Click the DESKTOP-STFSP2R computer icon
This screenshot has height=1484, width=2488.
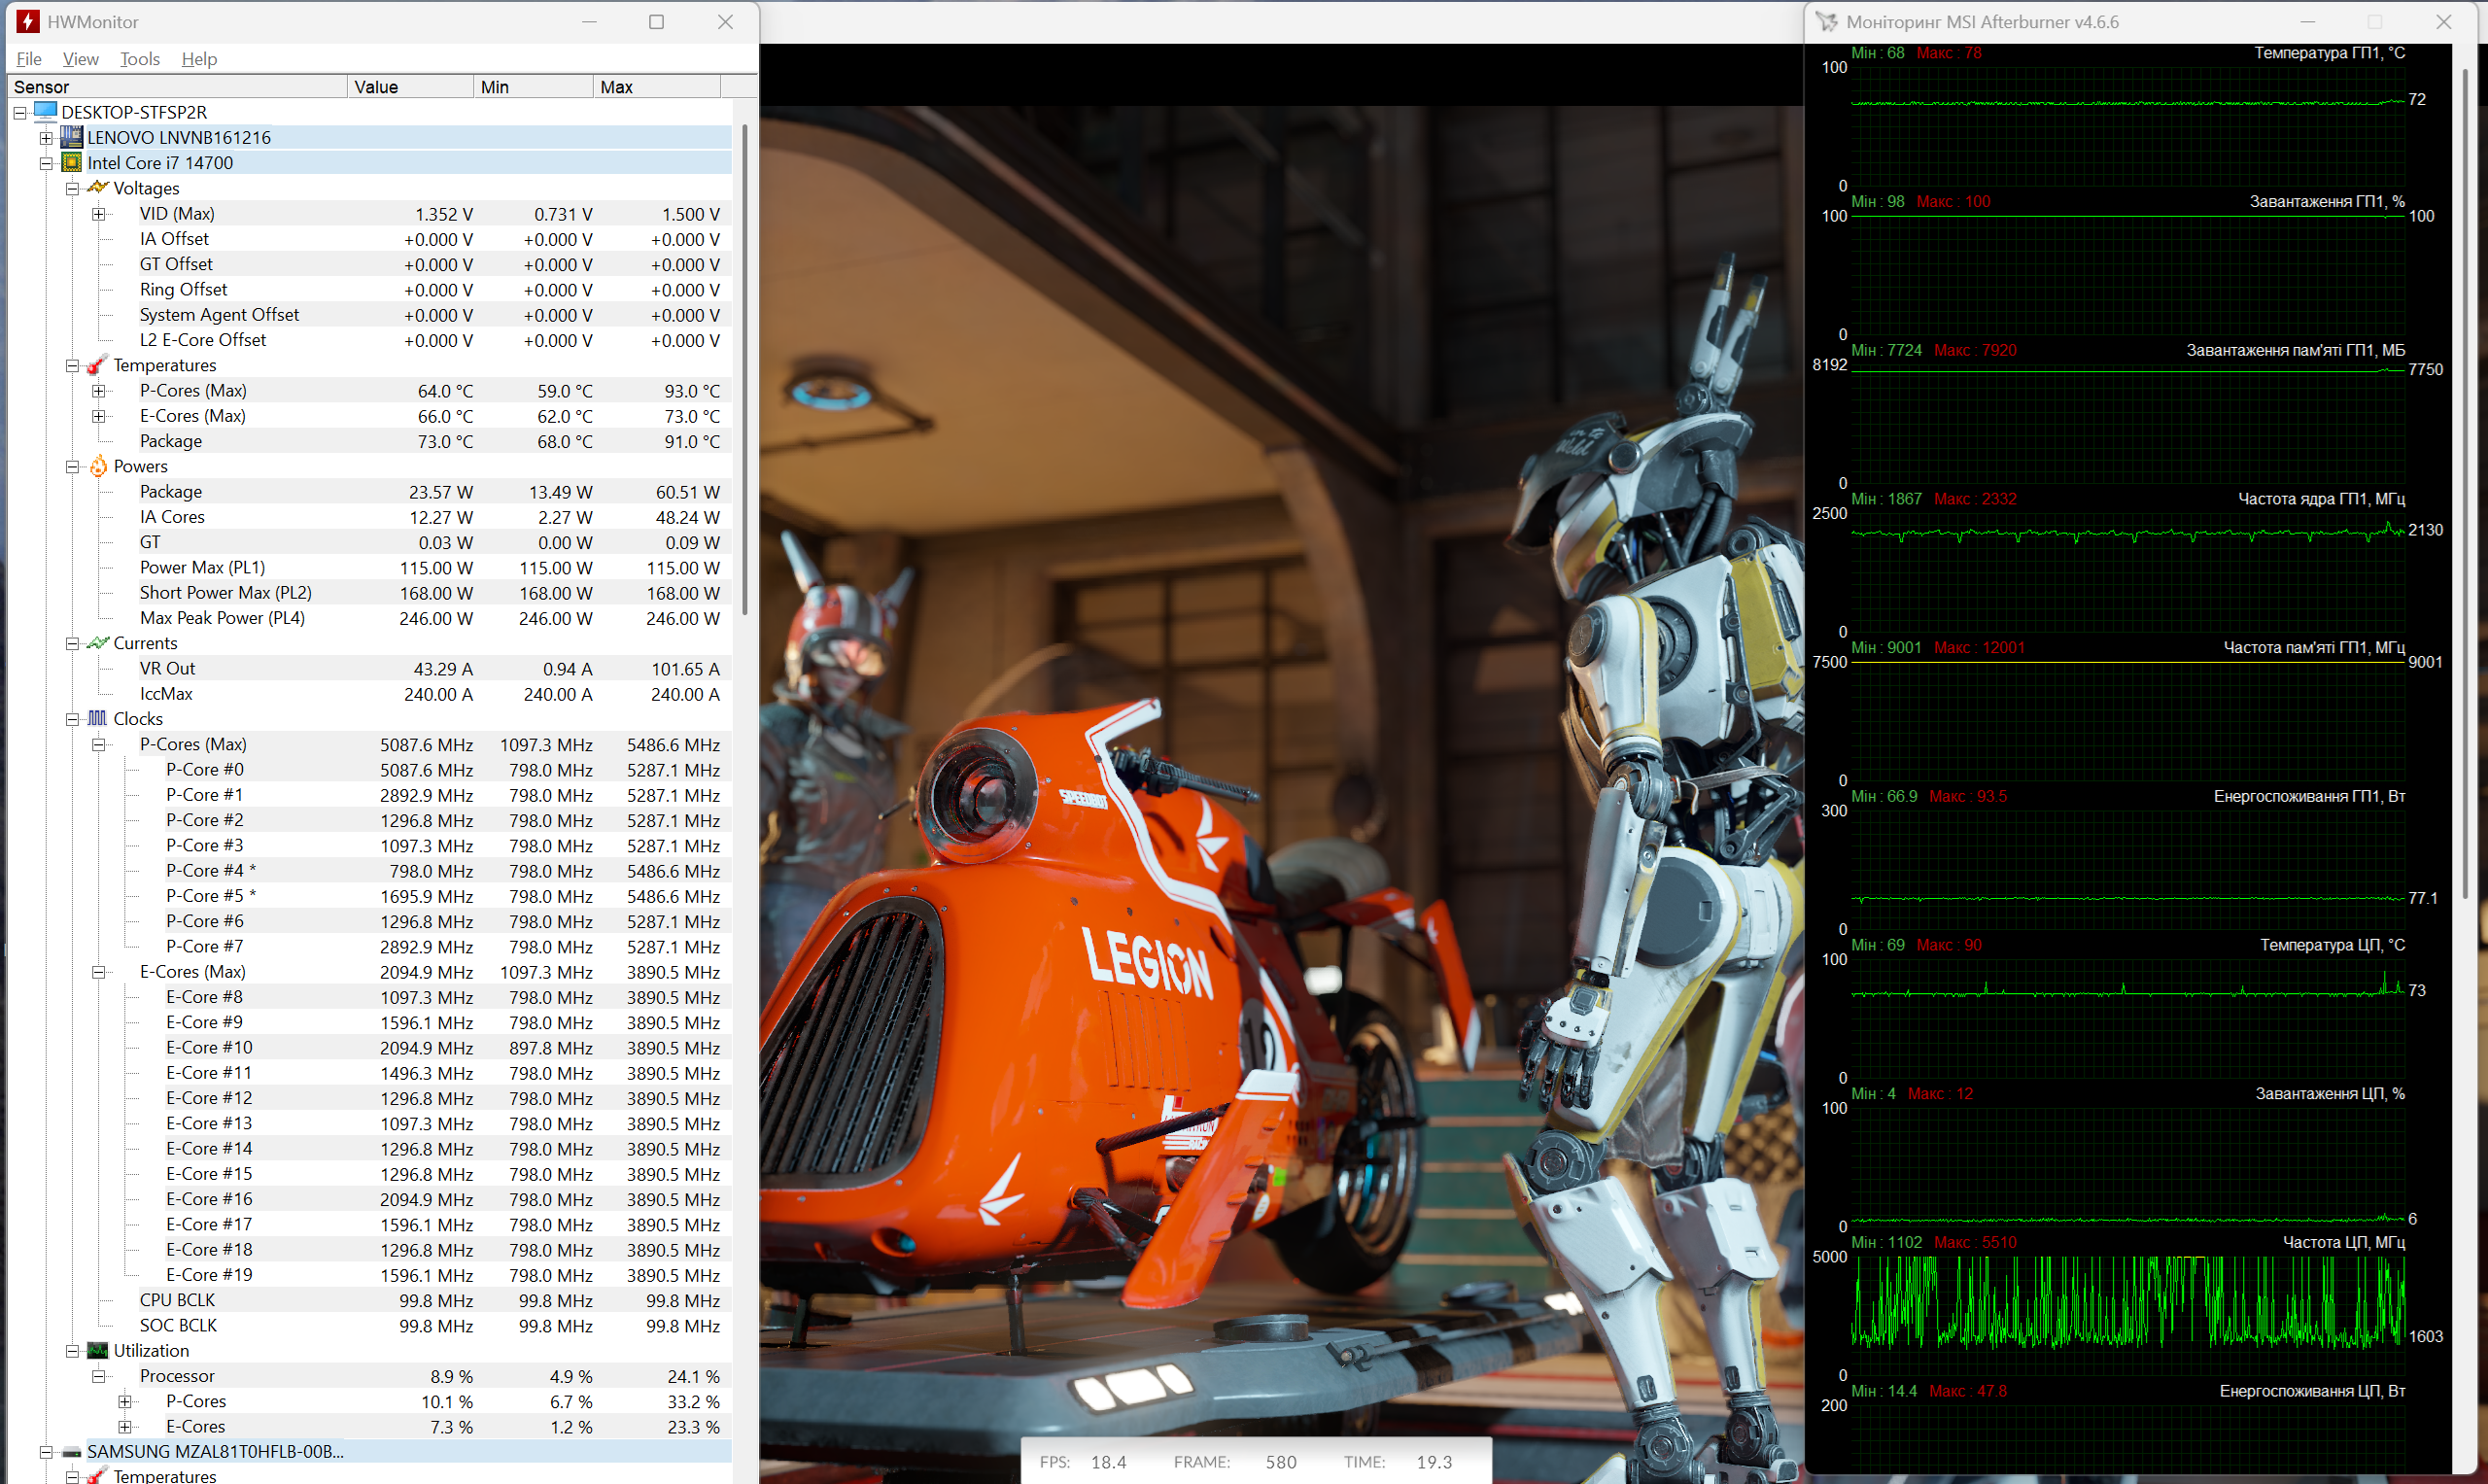tap(46, 112)
